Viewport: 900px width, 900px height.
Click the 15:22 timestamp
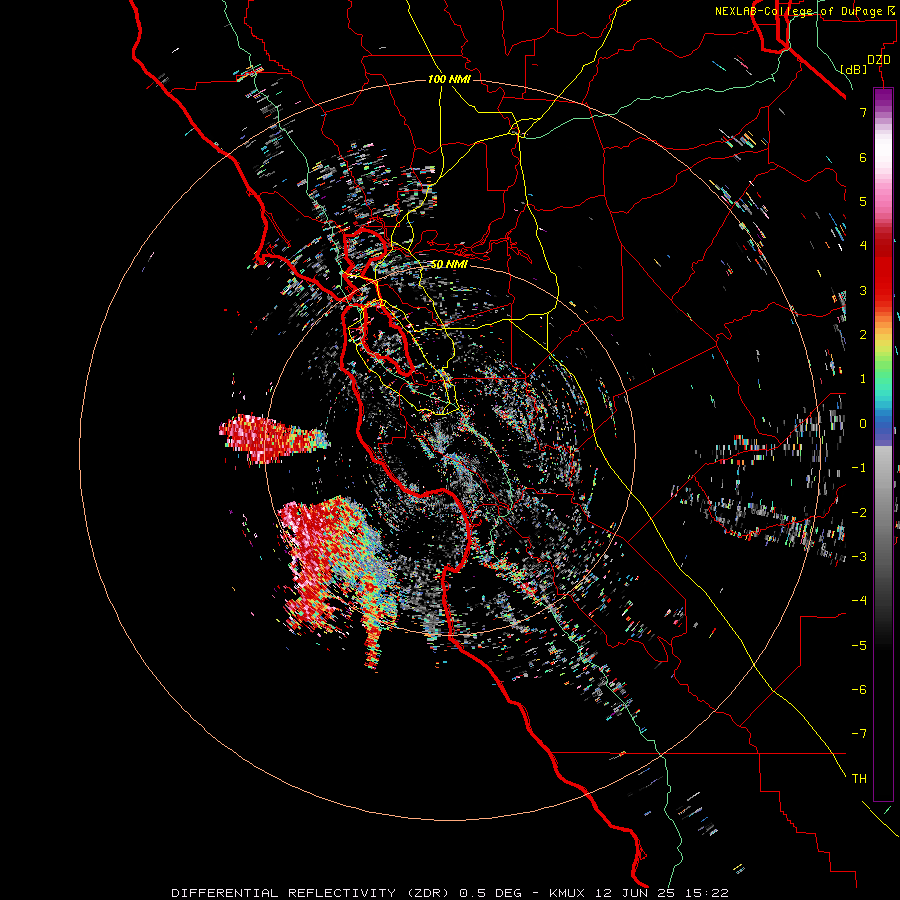tap(709, 893)
